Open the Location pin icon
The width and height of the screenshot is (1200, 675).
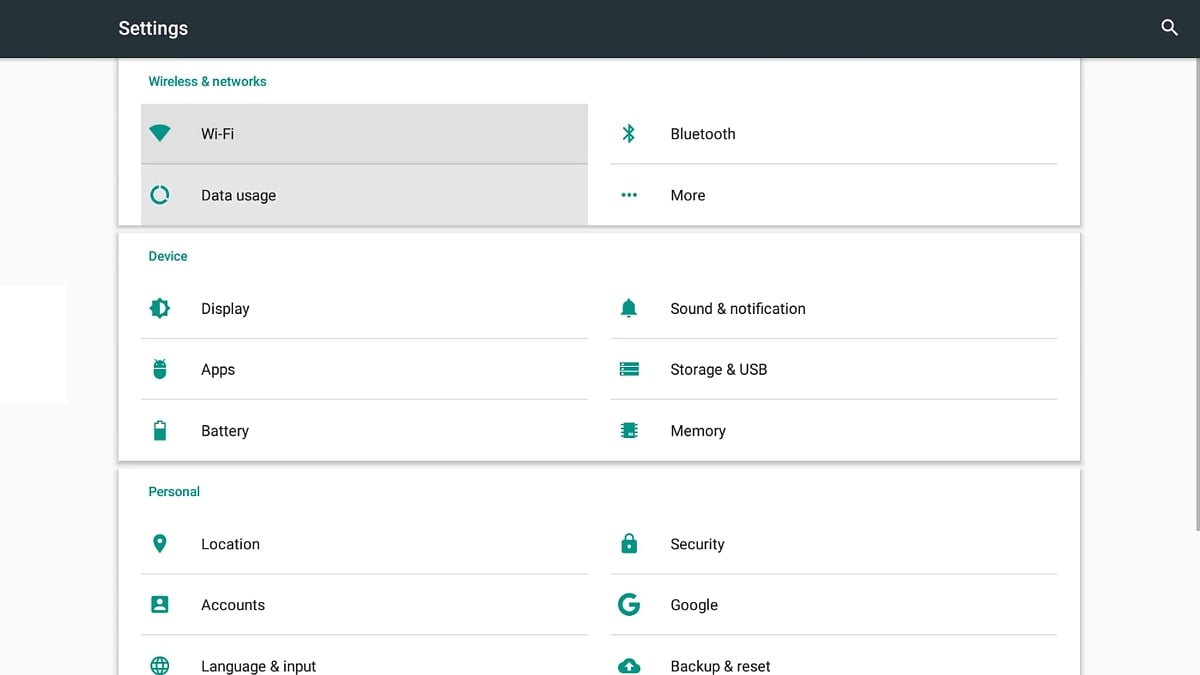tap(160, 543)
